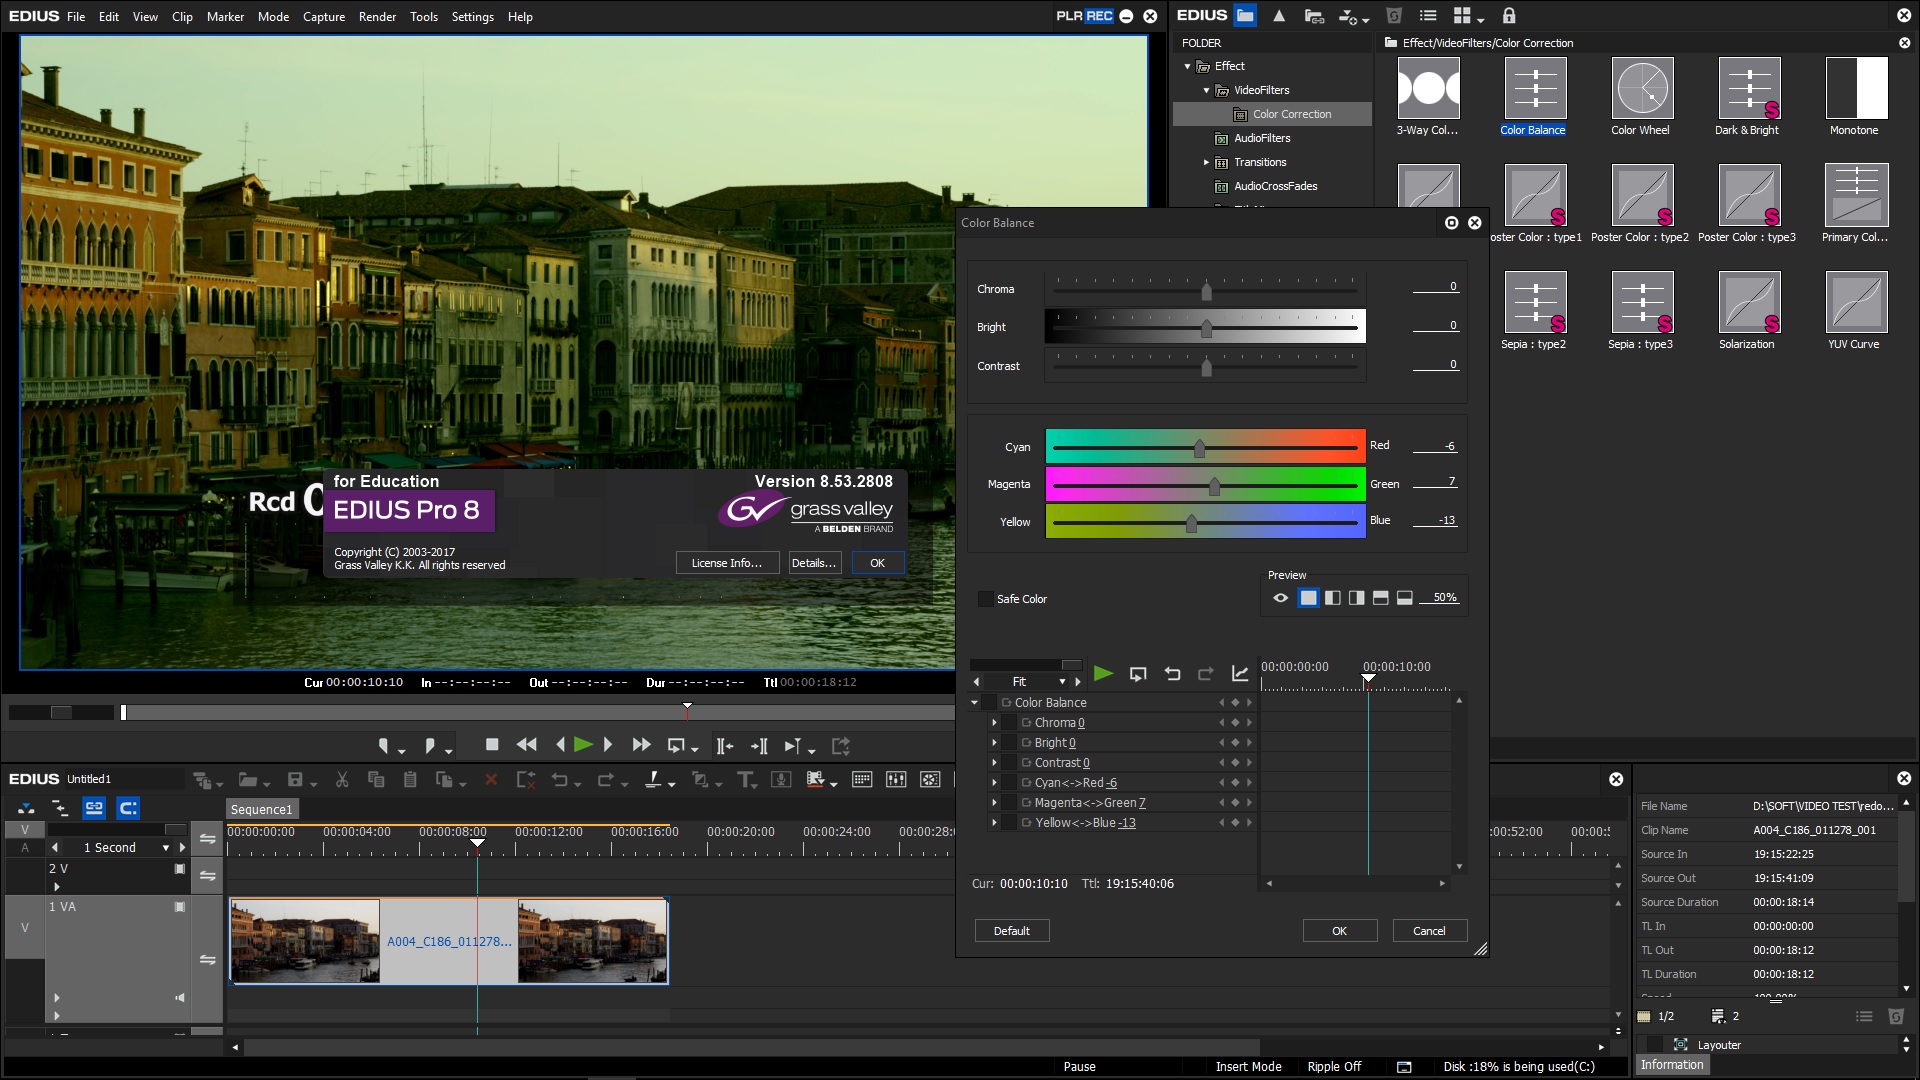Screen dimensions: 1920x1080
Task: Toggle the preview eye icon in Color Balance
Action: 1280,598
